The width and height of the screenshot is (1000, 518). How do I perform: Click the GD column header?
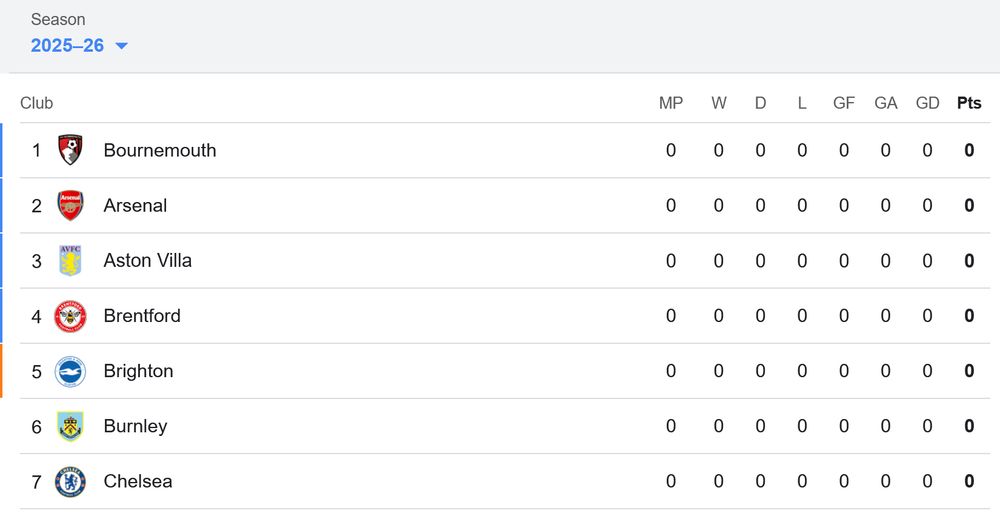tap(927, 103)
